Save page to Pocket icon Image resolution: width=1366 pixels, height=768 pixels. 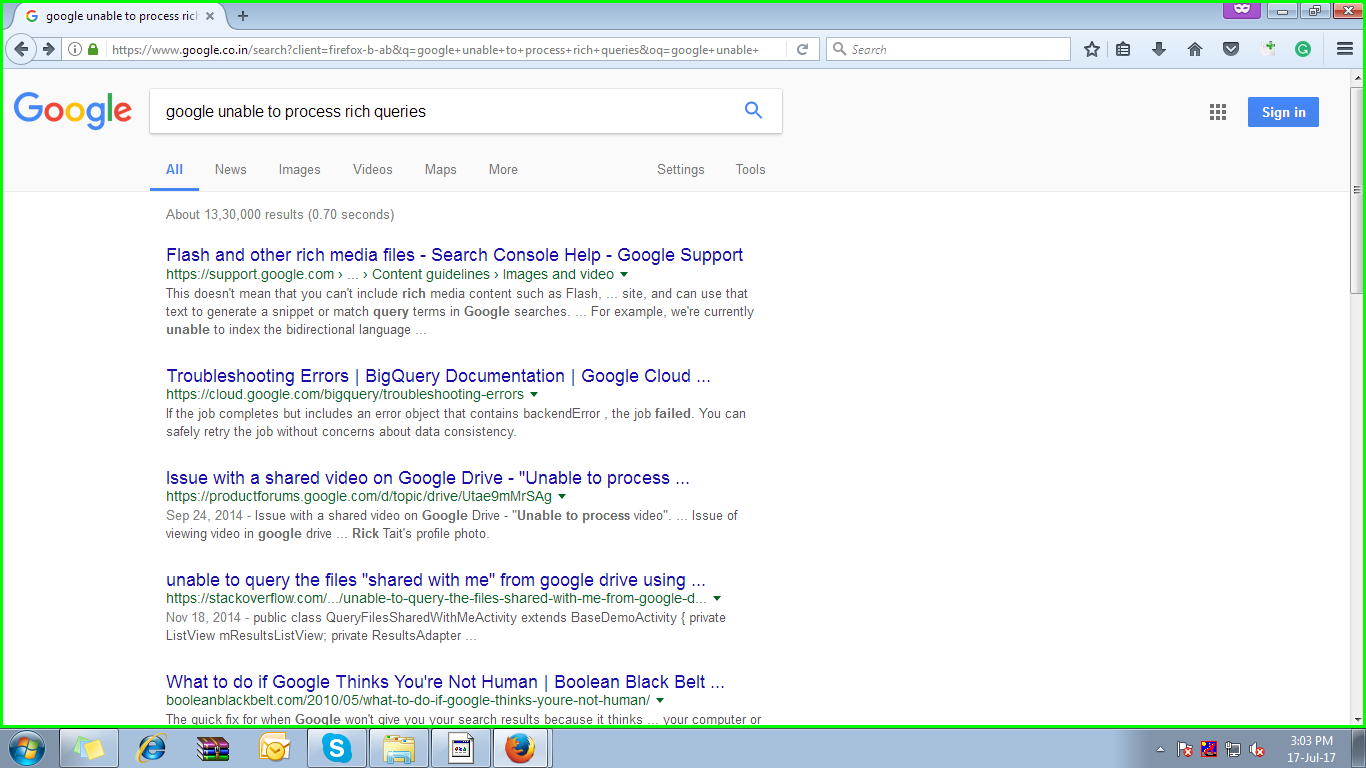(x=1232, y=49)
